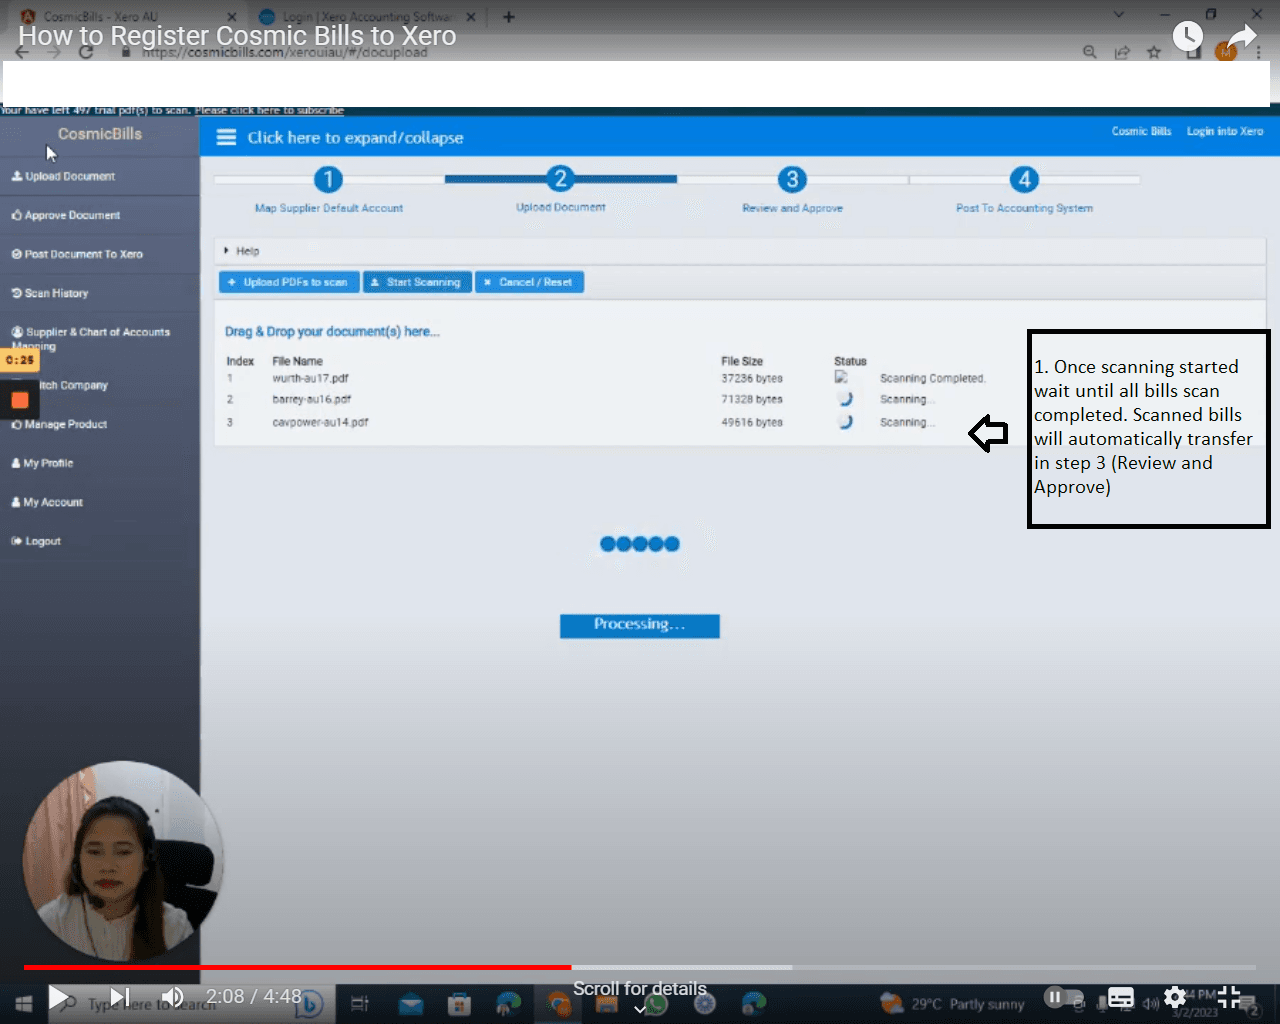Click the subscribe link in trial banner
The width and height of the screenshot is (1280, 1024).
[270, 110]
